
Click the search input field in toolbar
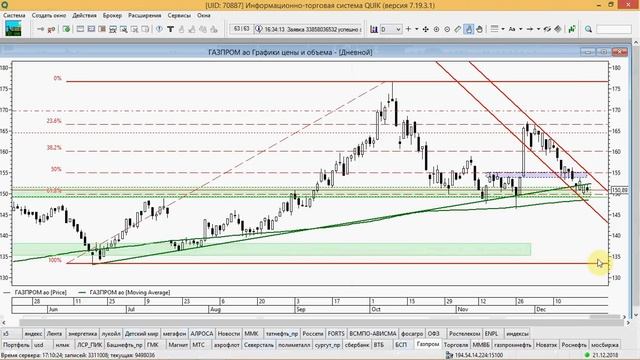(x=613, y=29)
